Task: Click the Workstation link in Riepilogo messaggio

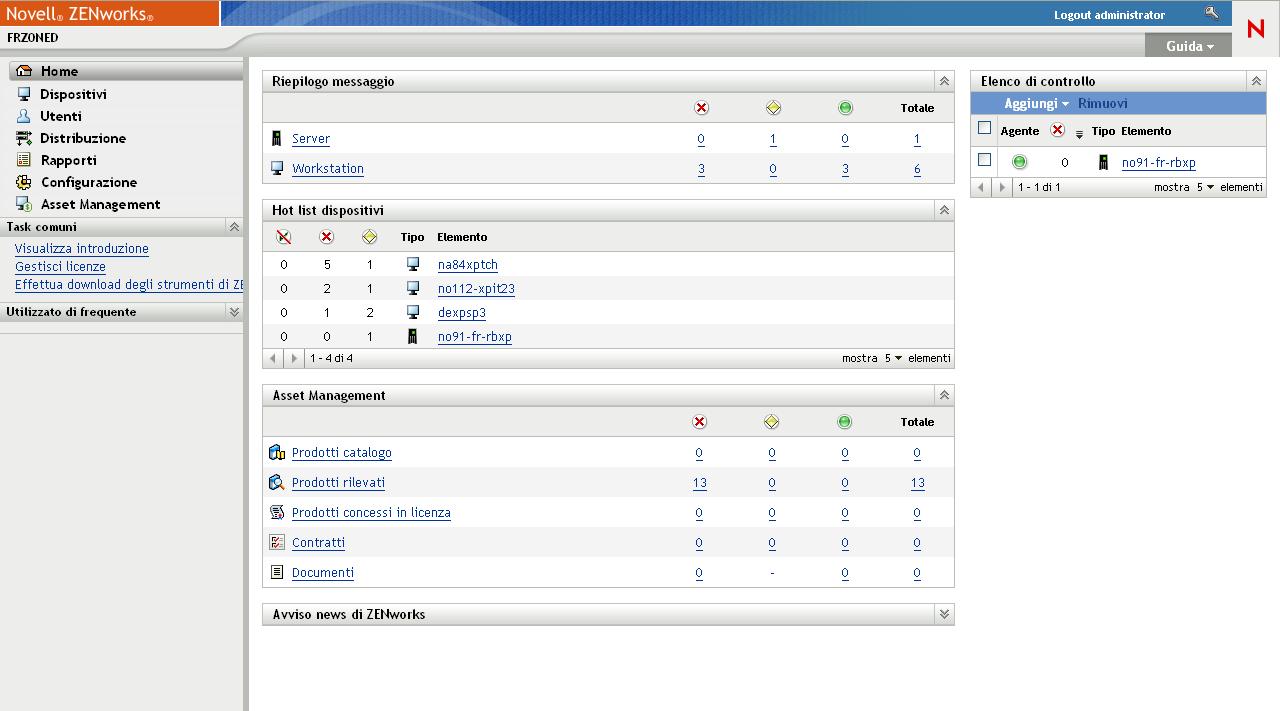Action: (x=327, y=168)
